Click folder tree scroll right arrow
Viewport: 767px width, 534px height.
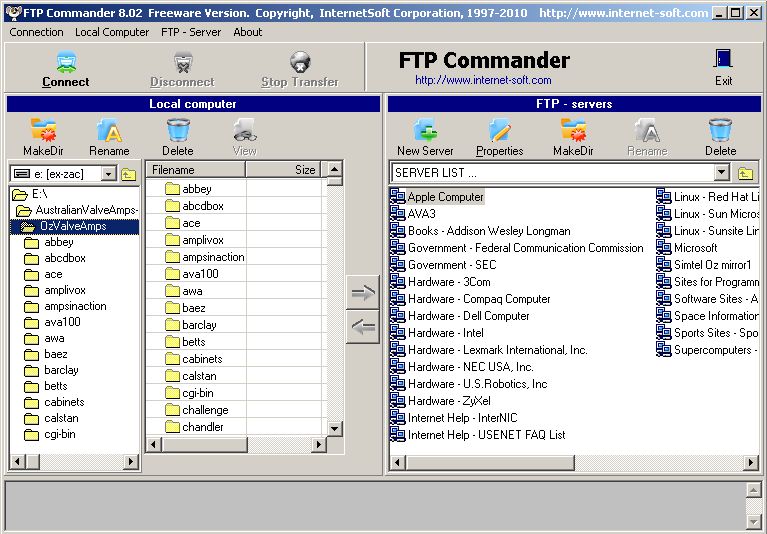pyautogui.click(x=131, y=461)
